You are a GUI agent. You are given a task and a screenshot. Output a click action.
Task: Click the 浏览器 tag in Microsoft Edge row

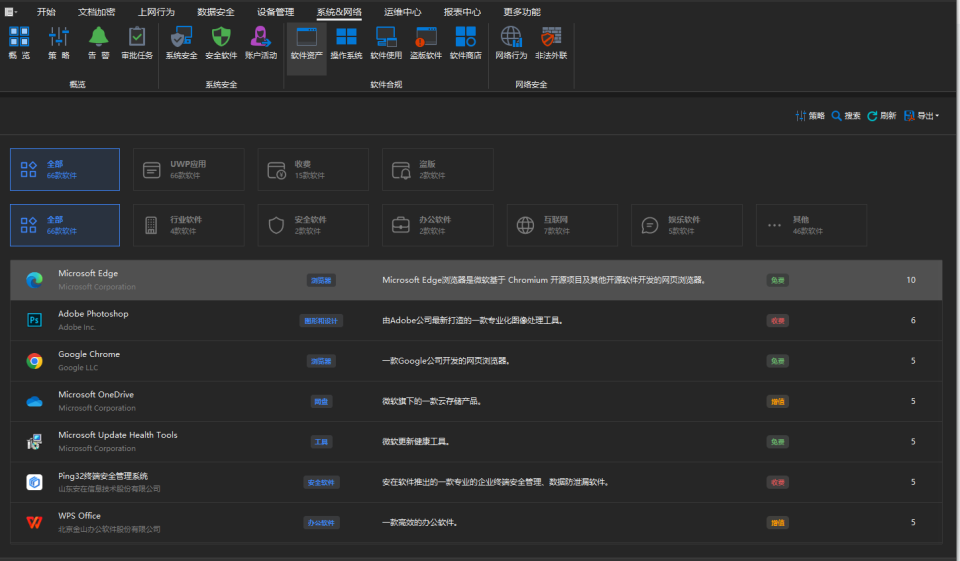click(321, 280)
